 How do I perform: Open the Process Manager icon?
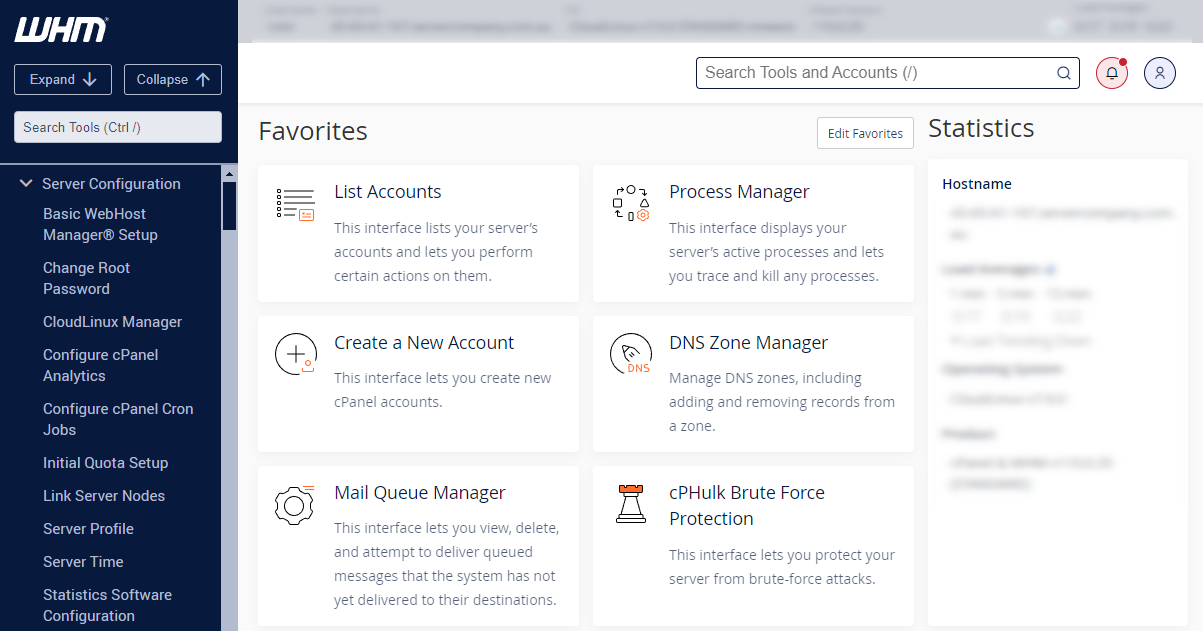[x=630, y=203]
